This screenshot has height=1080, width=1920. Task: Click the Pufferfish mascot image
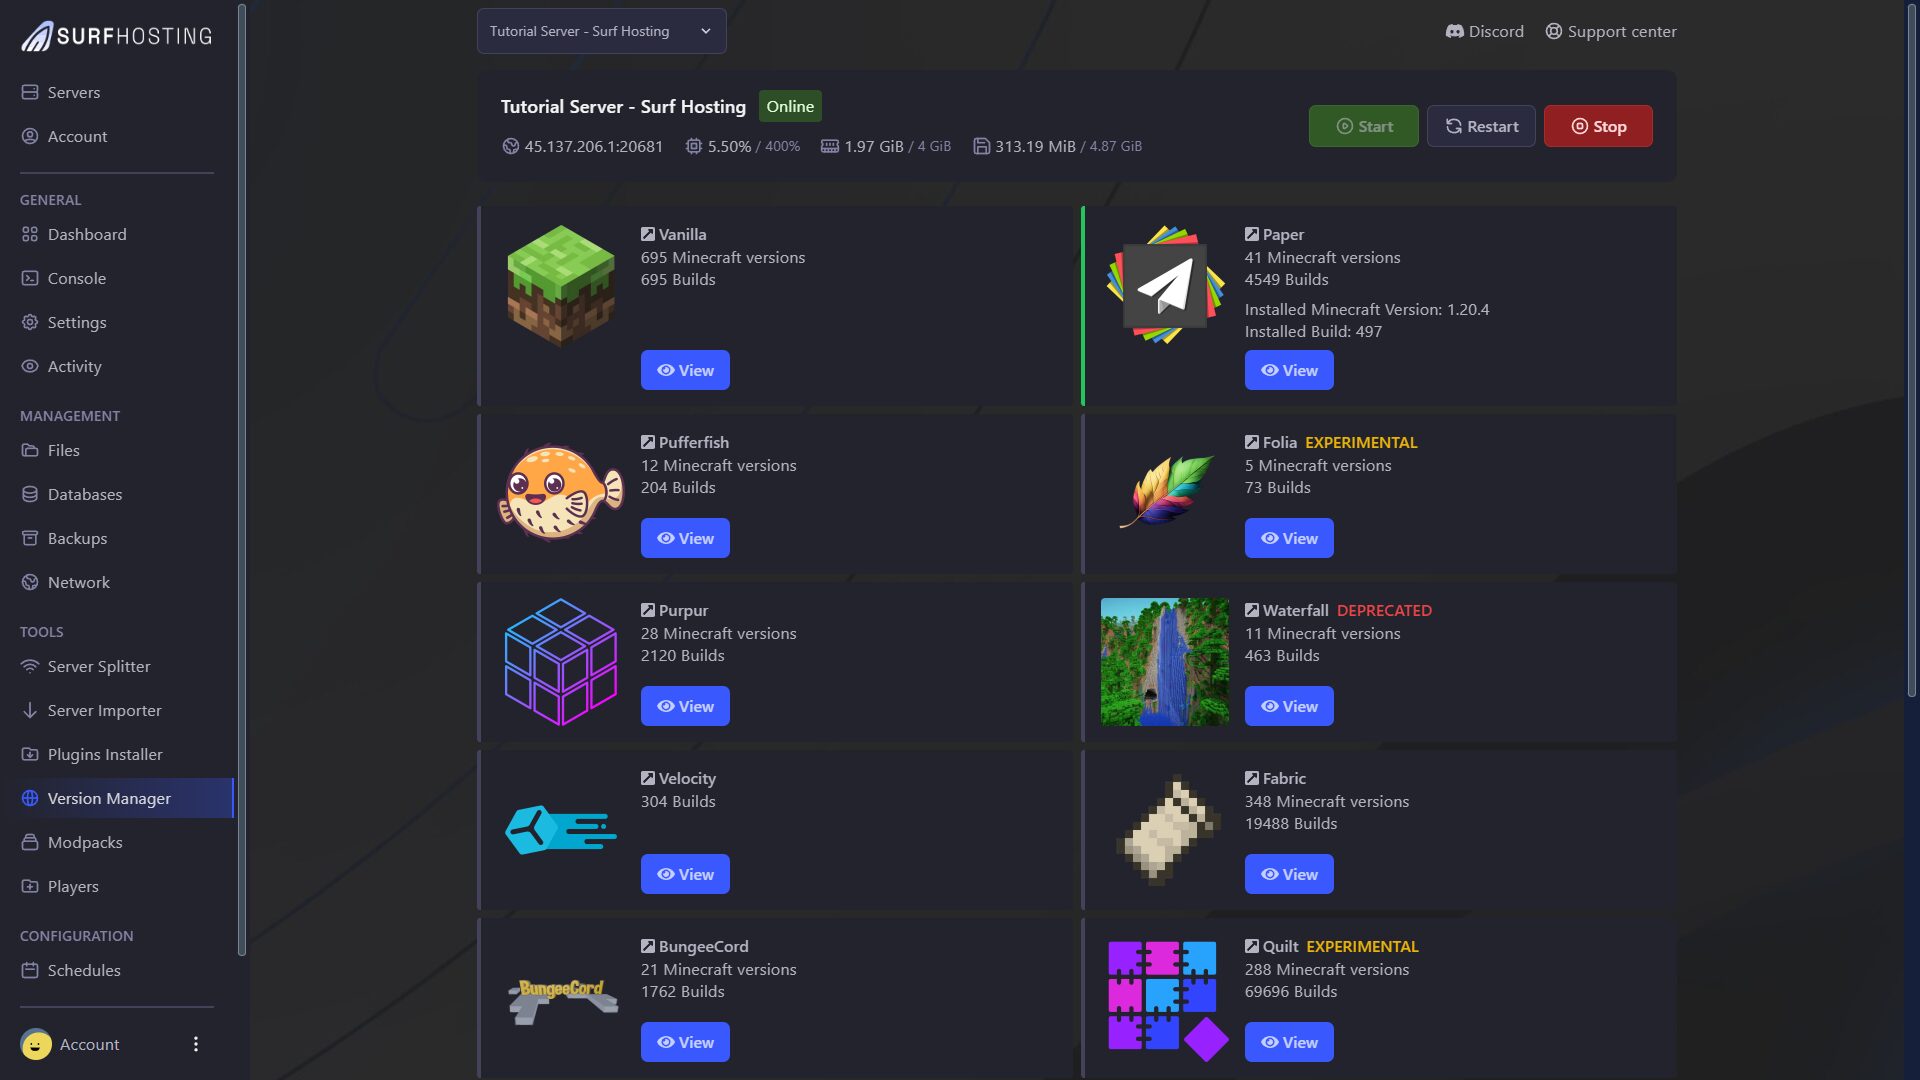coord(560,492)
